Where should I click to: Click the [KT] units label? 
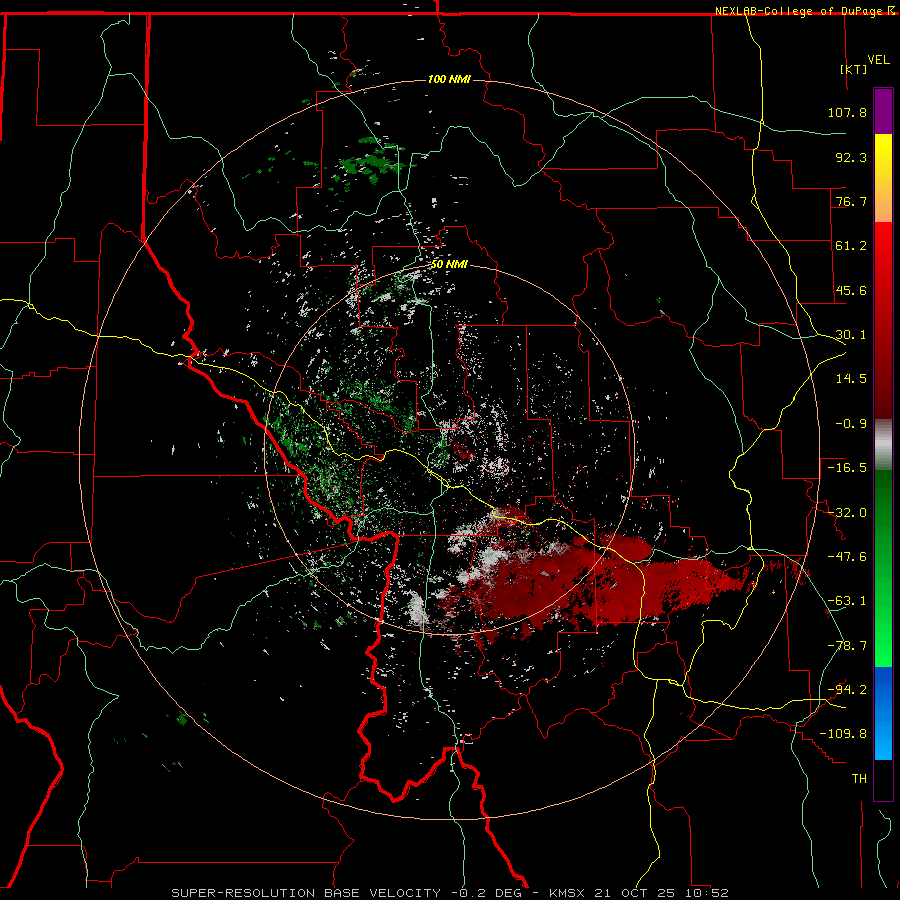(x=854, y=69)
